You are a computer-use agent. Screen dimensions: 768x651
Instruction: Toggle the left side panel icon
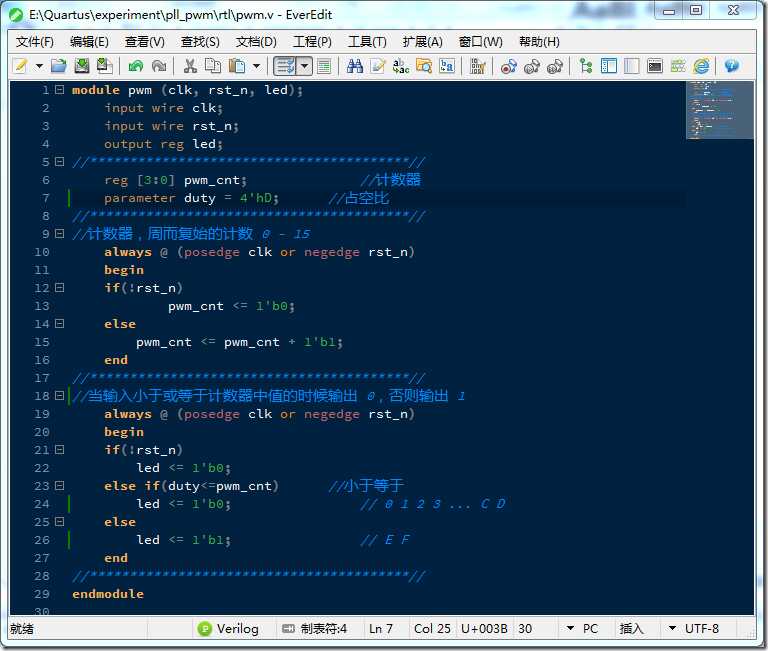609,66
